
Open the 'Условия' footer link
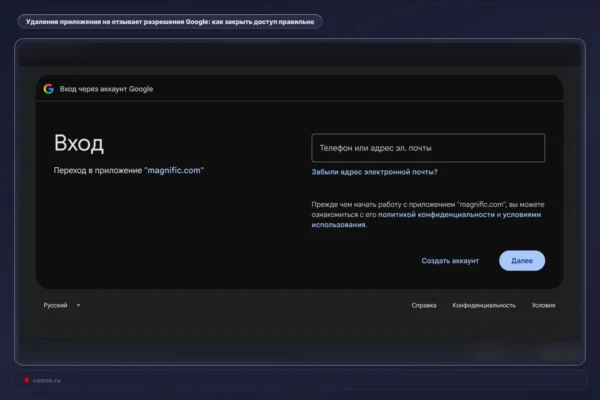[x=543, y=305]
